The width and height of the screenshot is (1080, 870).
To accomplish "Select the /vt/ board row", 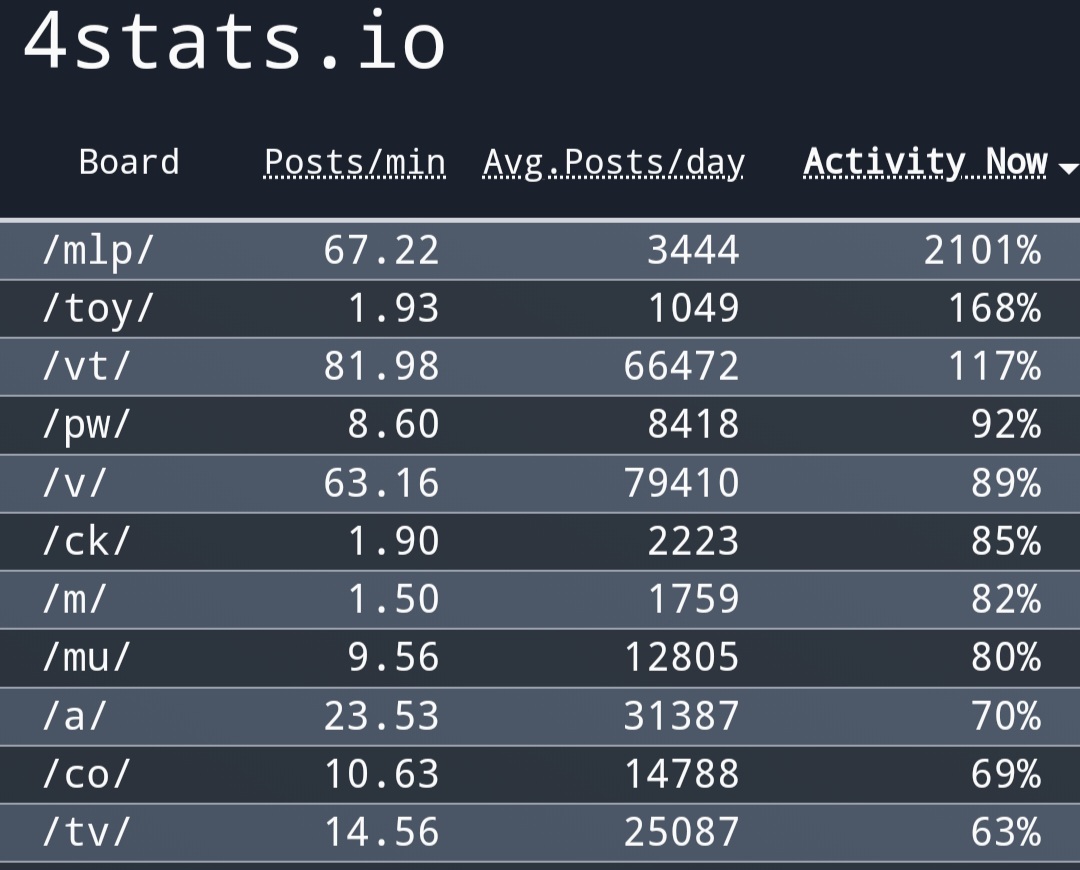I will (x=540, y=366).
